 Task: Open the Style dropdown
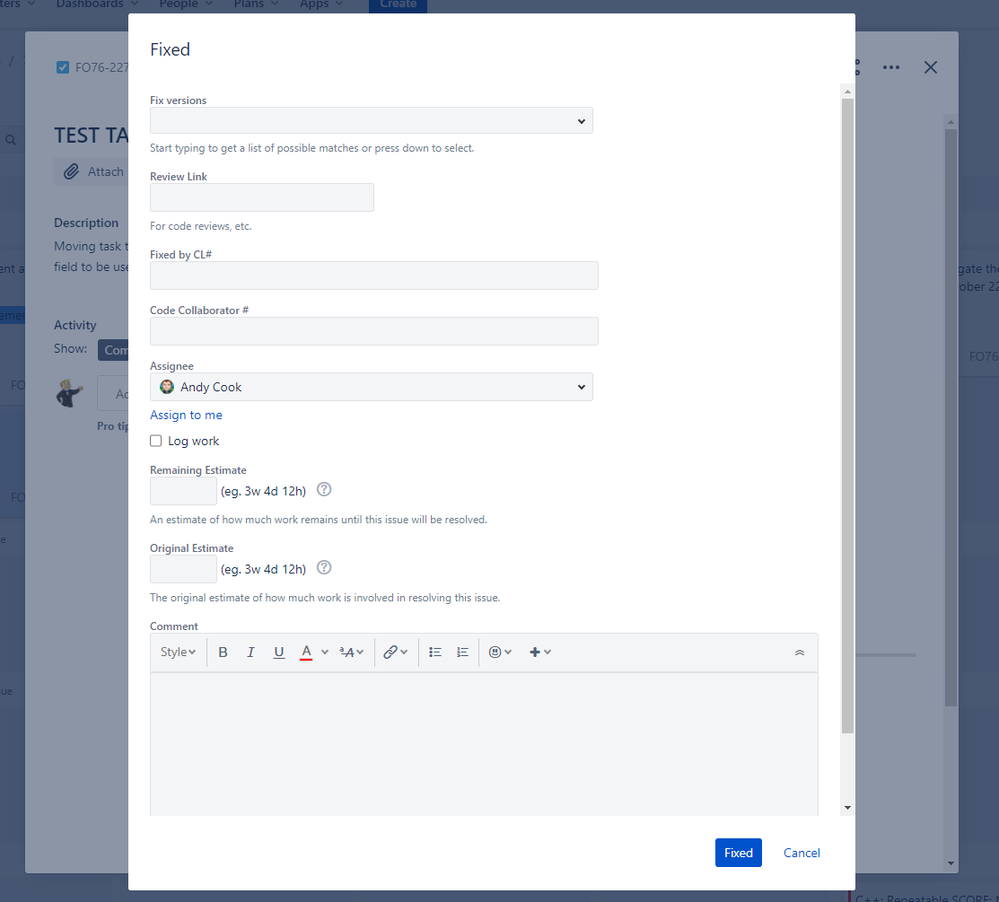tap(178, 652)
